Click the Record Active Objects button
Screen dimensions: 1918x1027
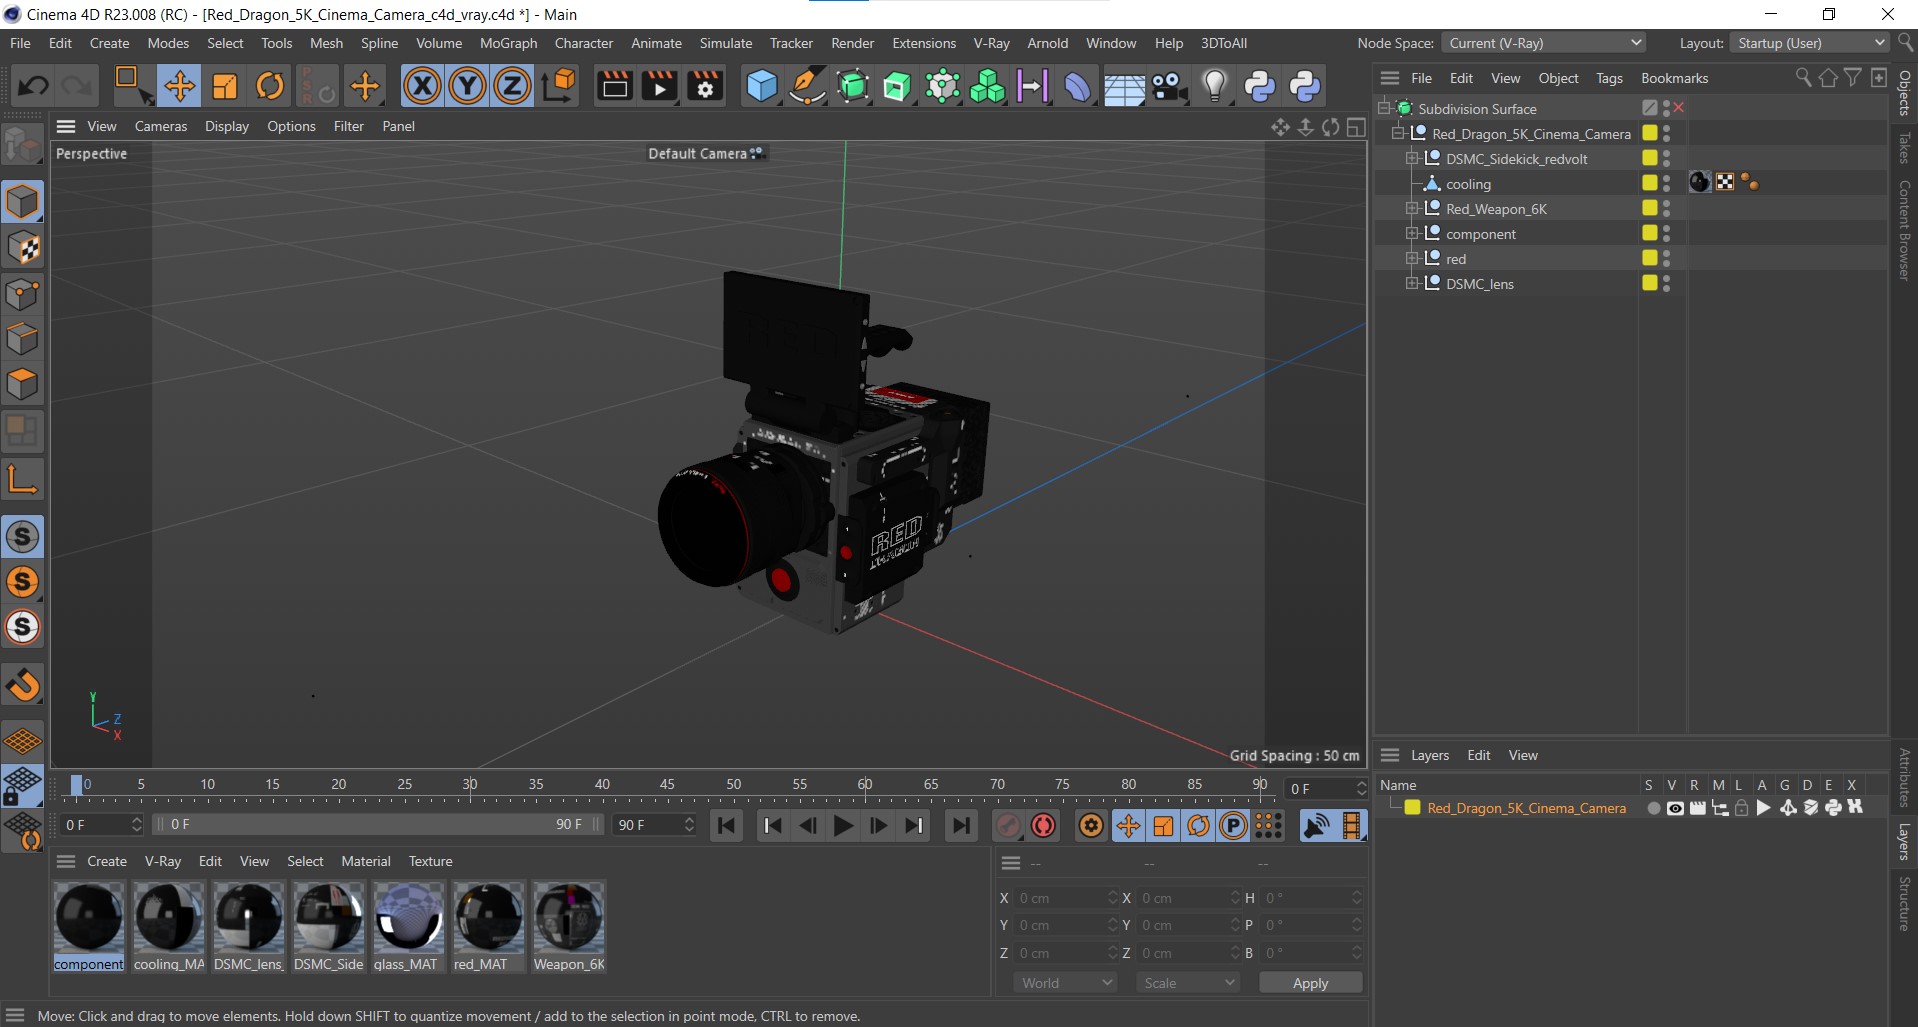click(1008, 825)
